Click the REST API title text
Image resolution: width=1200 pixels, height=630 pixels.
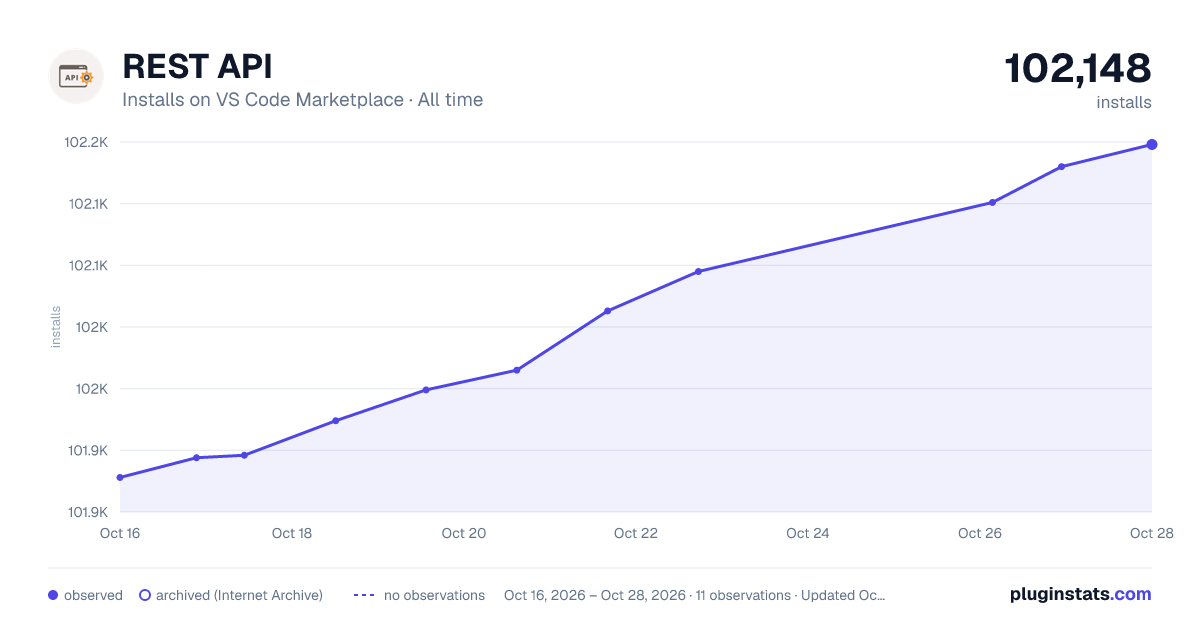coord(197,66)
